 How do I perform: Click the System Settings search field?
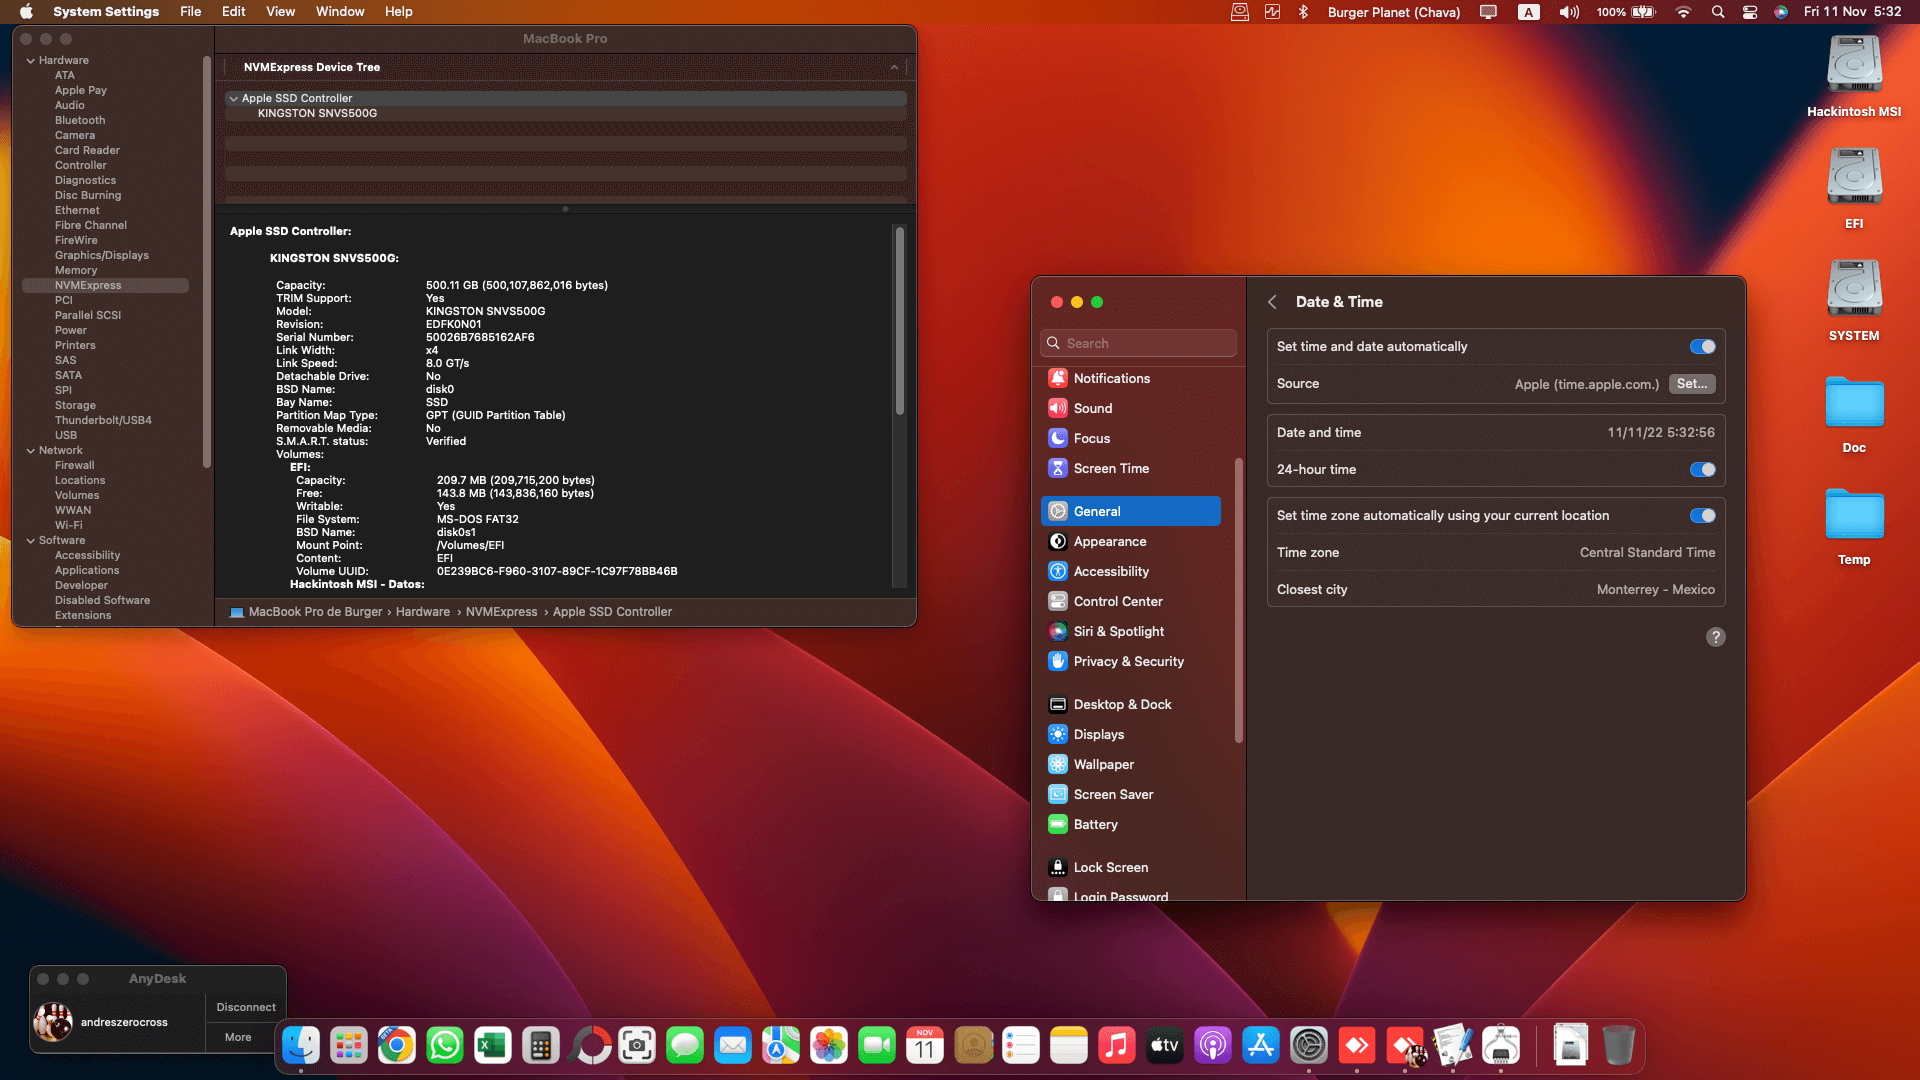pos(1138,343)
